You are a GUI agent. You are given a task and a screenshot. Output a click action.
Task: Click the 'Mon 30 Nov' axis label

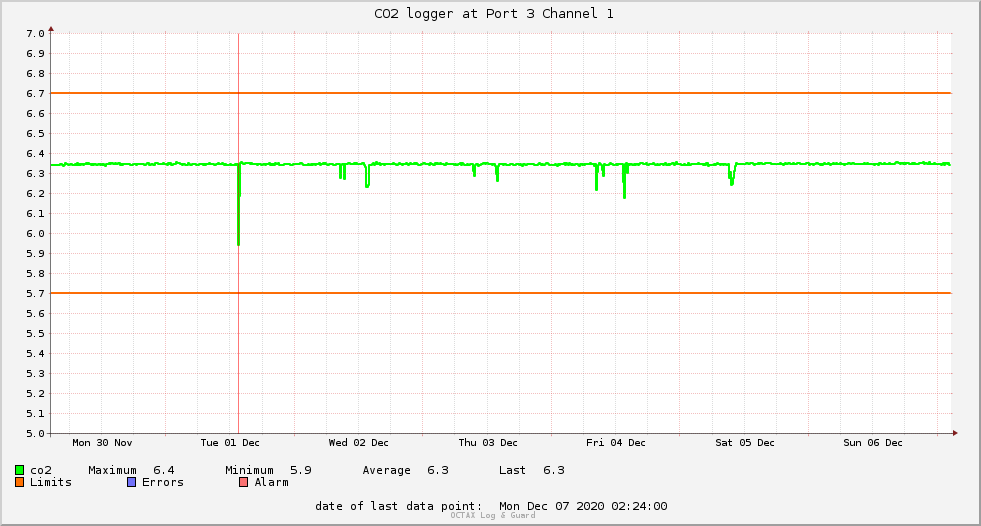[102, 443]
